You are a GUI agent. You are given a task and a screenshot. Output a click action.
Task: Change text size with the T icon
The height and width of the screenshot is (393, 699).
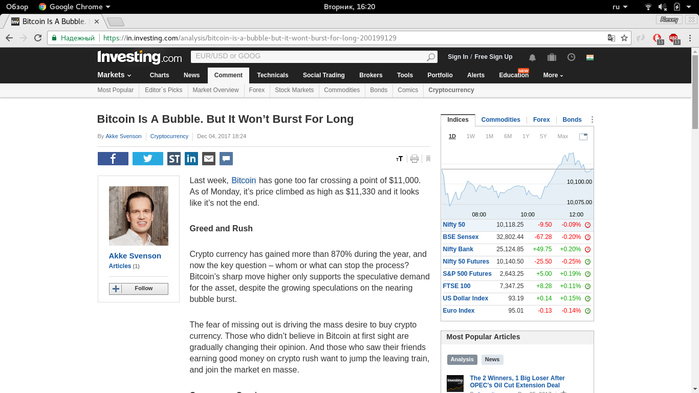pyautogui.click(x=399, y=159)
